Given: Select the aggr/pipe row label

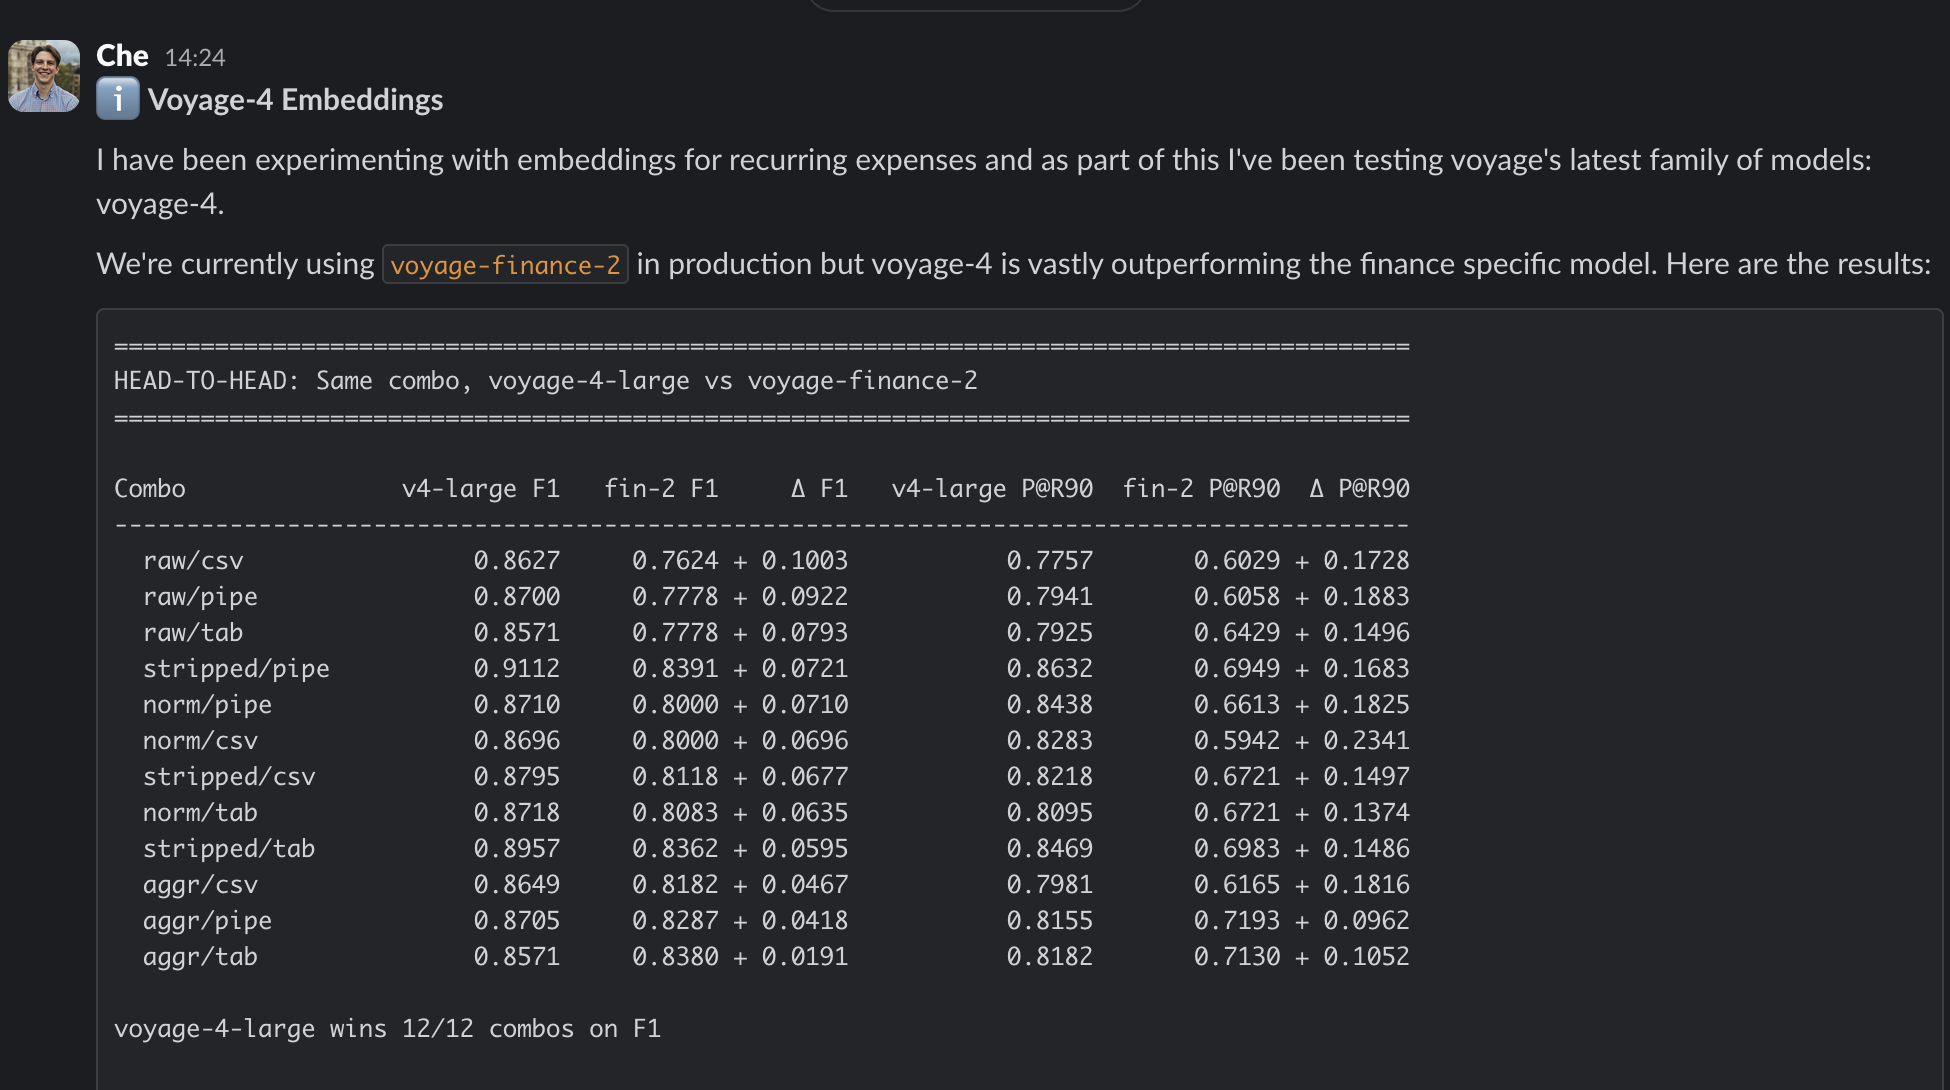Looking at the screenshot, I should (207, 921).
